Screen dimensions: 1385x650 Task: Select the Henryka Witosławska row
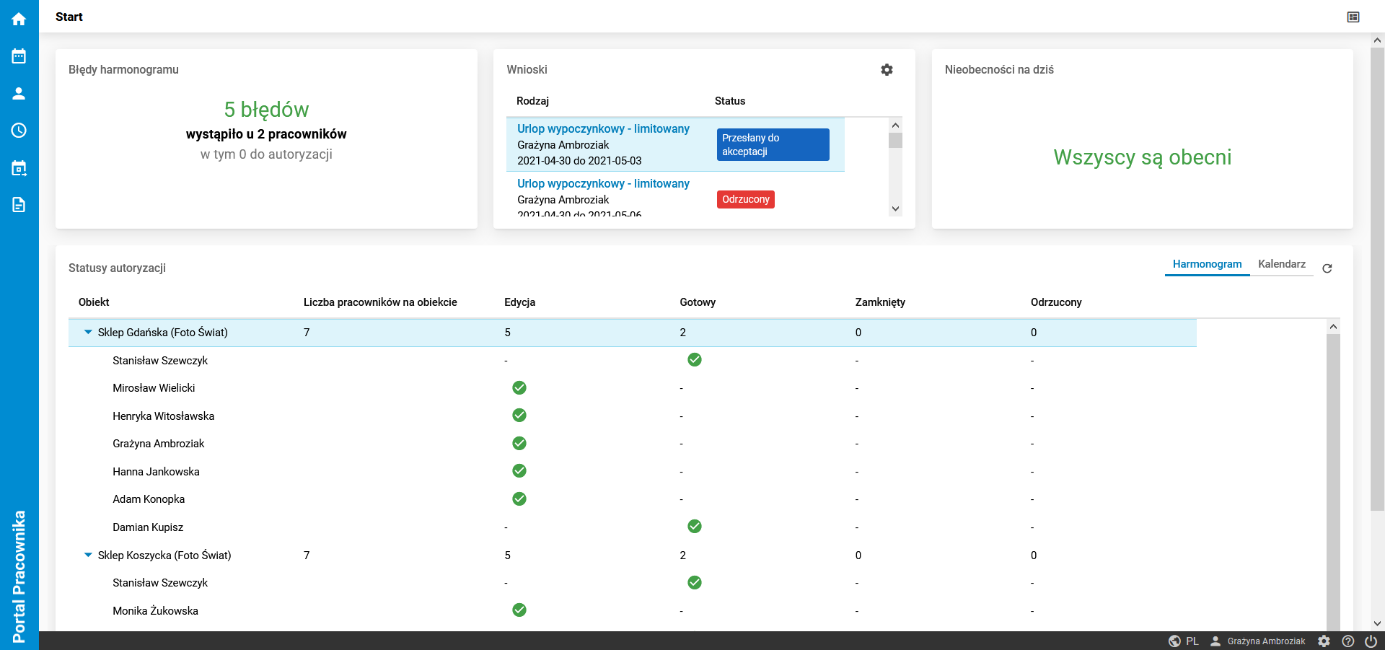[632, 415]
